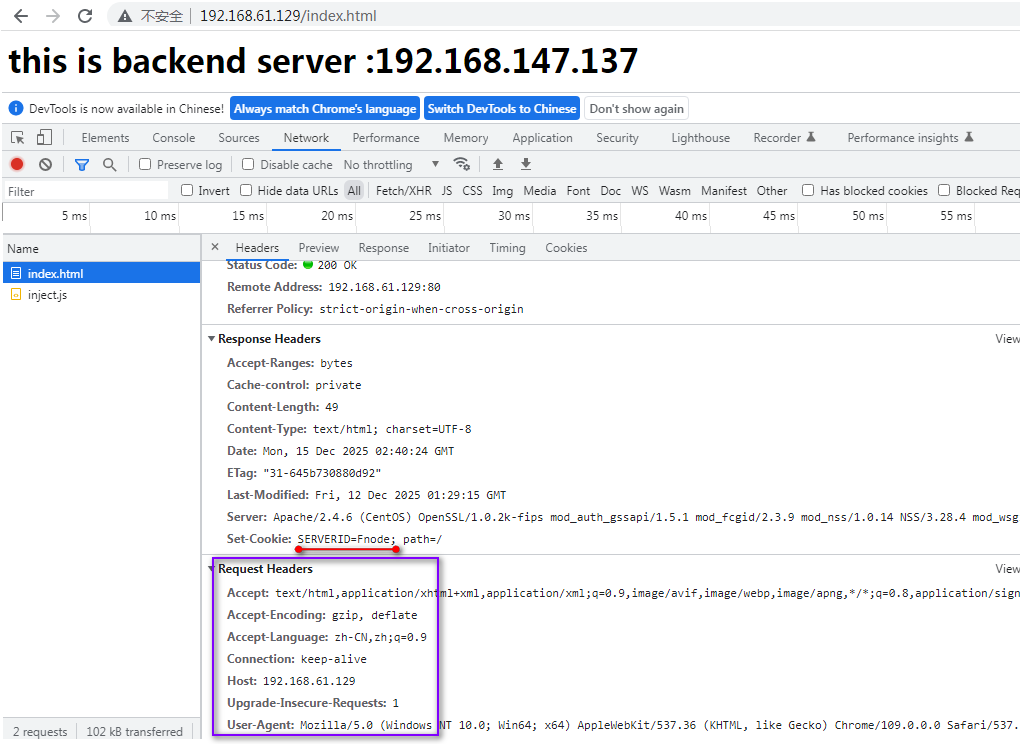Filter requests by Img type
This screenshot has width=1020, height=744.
(x=502, y=191)
